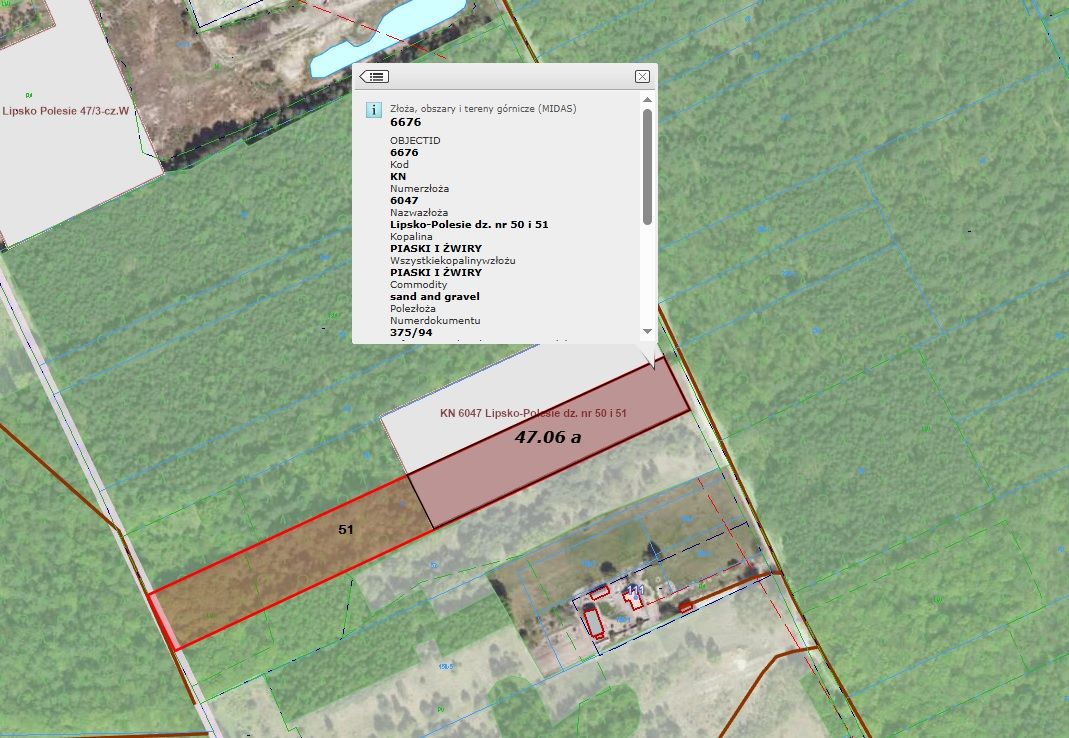
Task: Click the document number 375/94
Action: (x=411, y=333)
